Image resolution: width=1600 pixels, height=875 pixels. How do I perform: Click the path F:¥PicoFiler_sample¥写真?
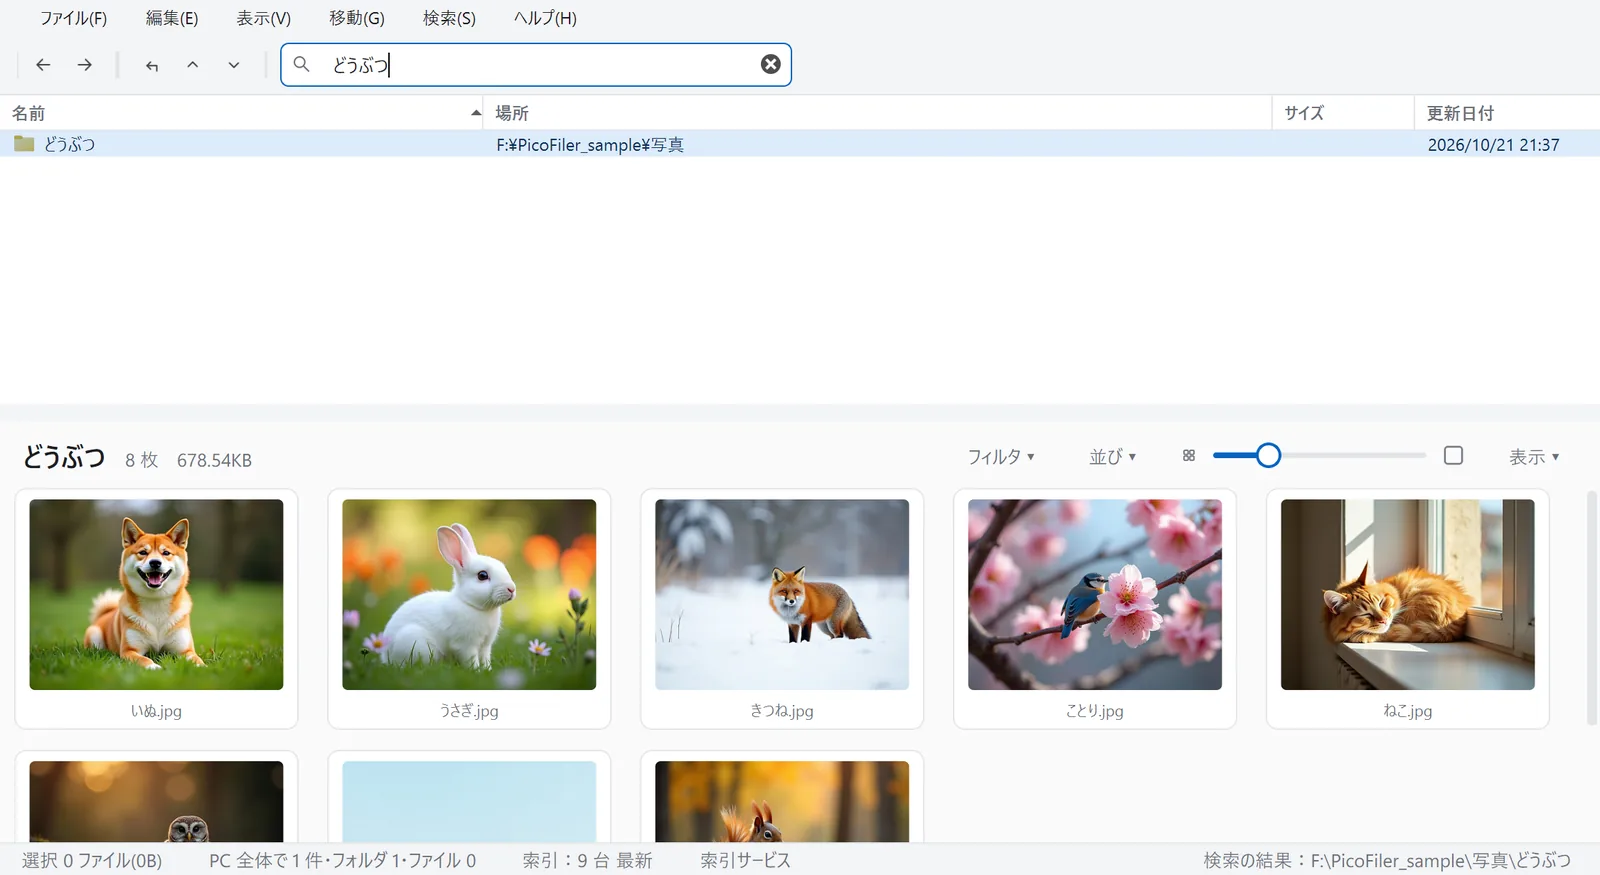click(x=590, y=145)
